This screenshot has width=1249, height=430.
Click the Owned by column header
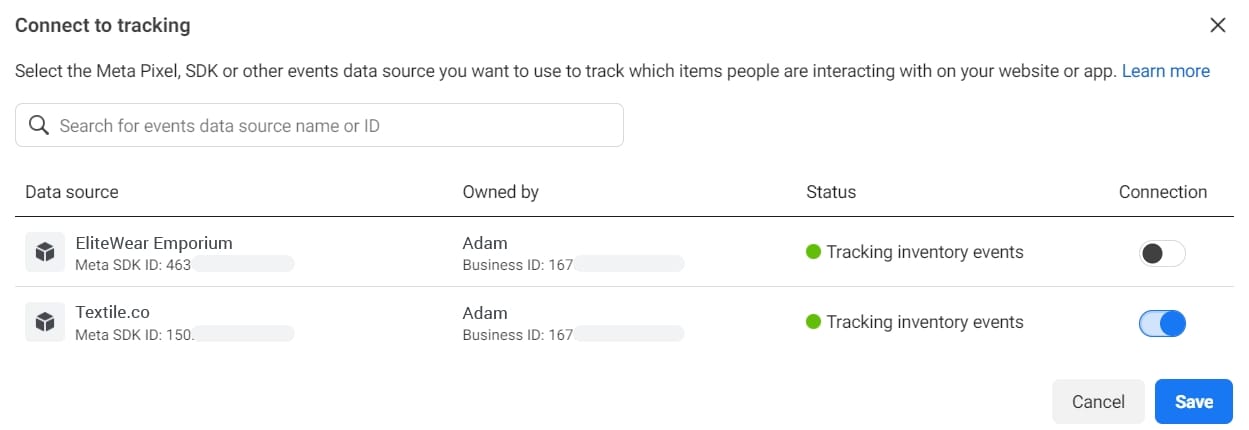(x=500, y=192)
